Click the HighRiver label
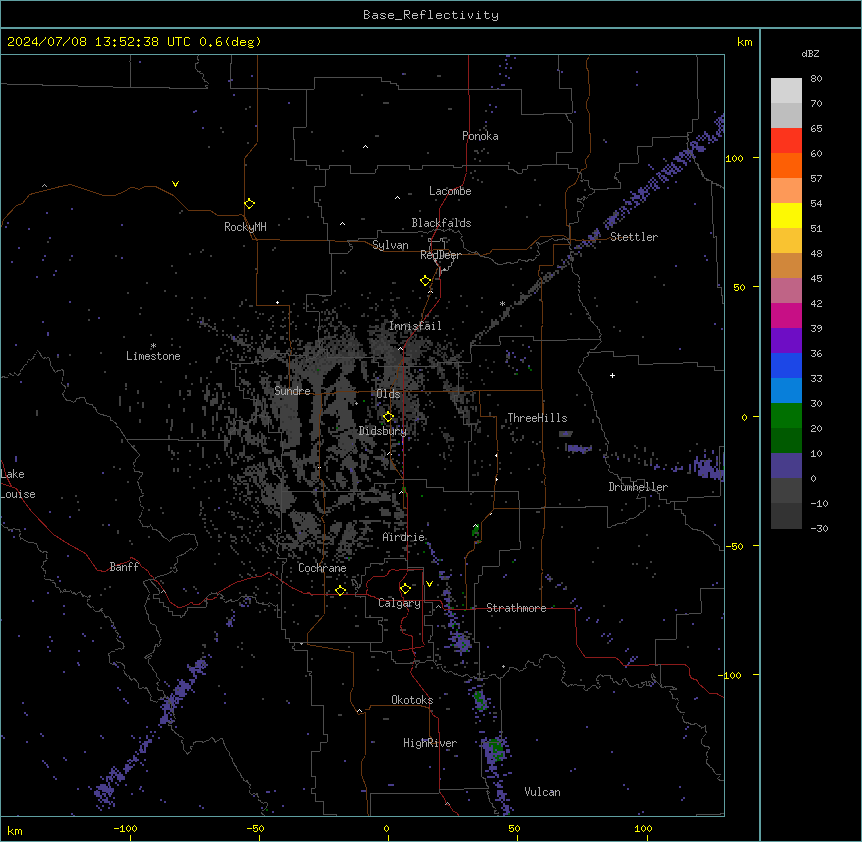862x842 pixels. pyautogui.click(x=430, y=743)
